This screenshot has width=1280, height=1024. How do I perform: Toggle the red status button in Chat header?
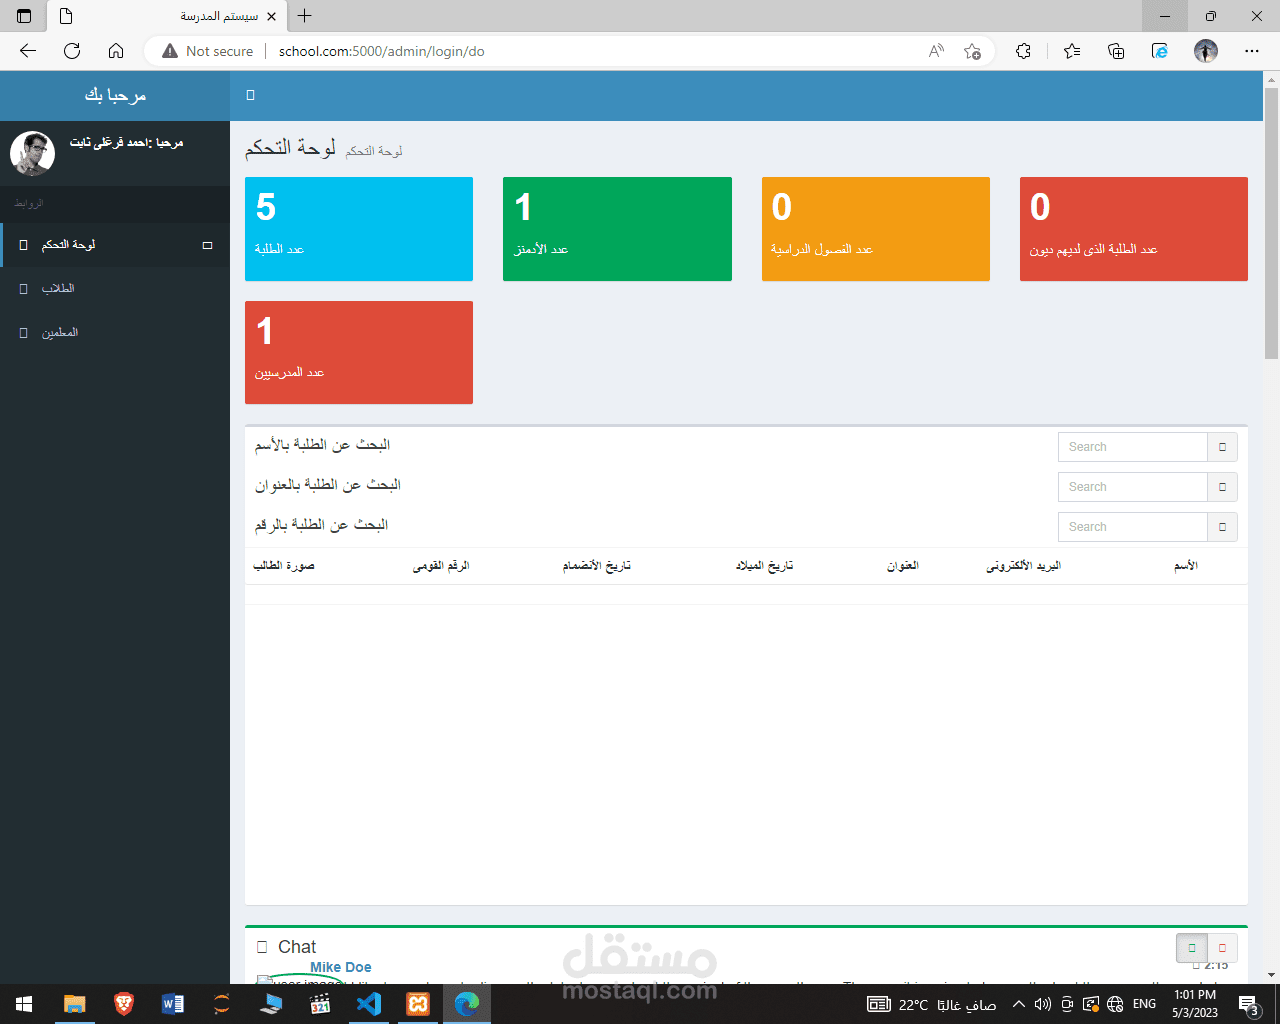[1222, 948]
